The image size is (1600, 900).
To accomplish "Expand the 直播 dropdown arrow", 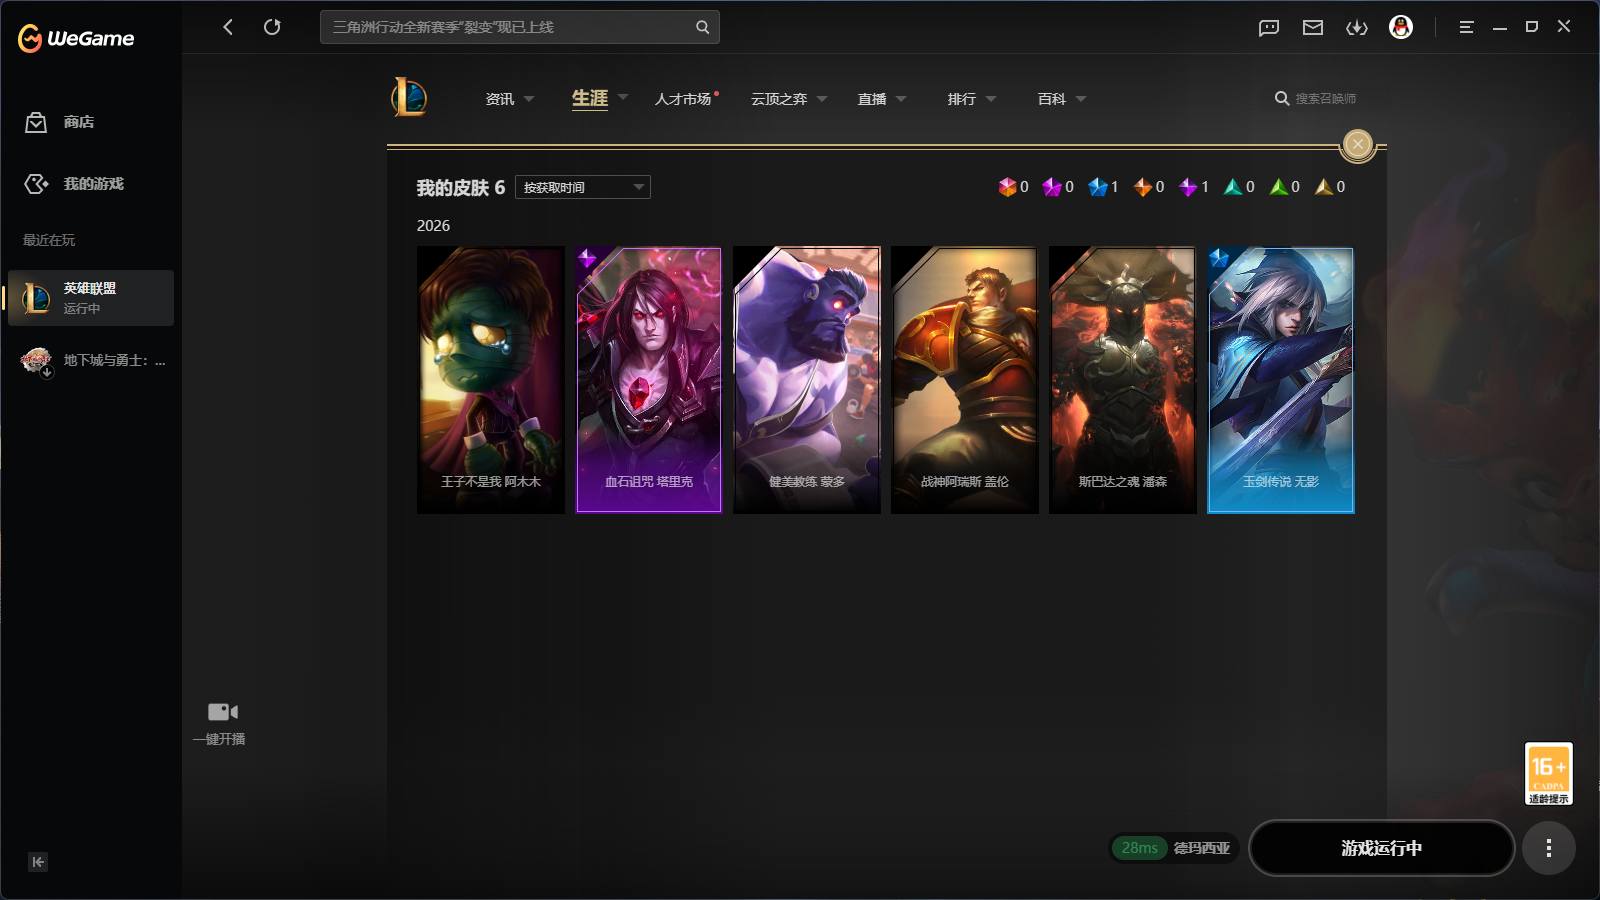I will tap(901, 99).
